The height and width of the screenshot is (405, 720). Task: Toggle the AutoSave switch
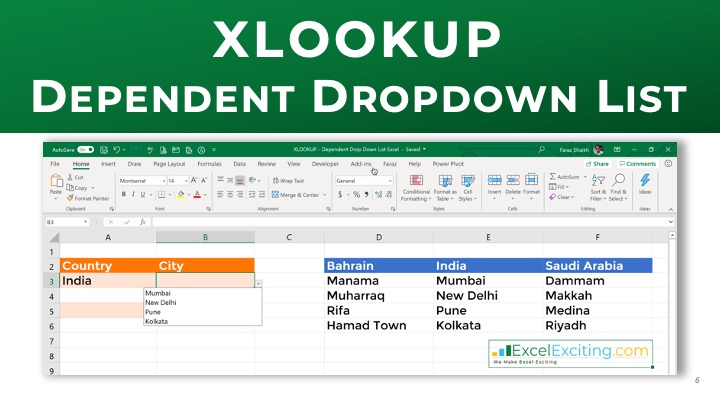click(85, 150)
